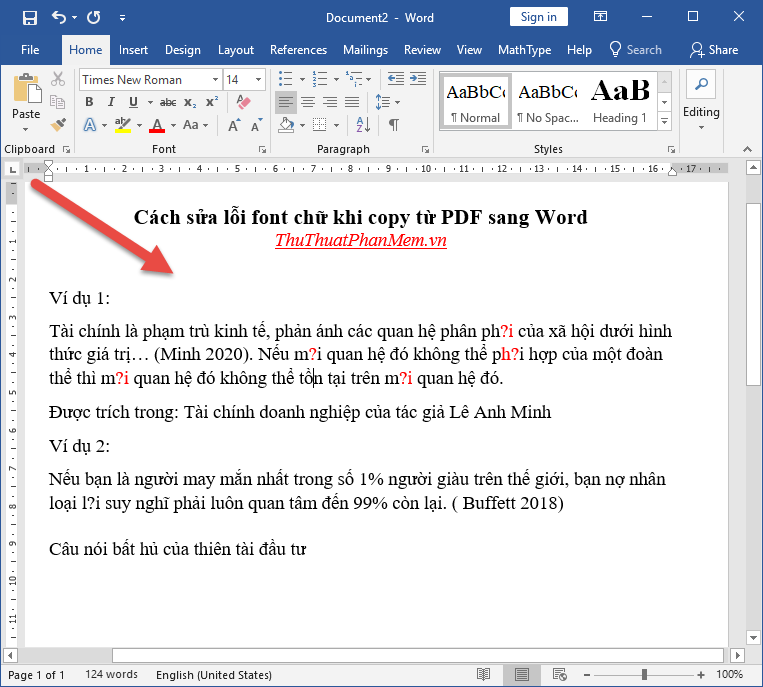This screenshot has width=763, height=687.
Task: Open the MathType tab
Action: tap(524, 50)
